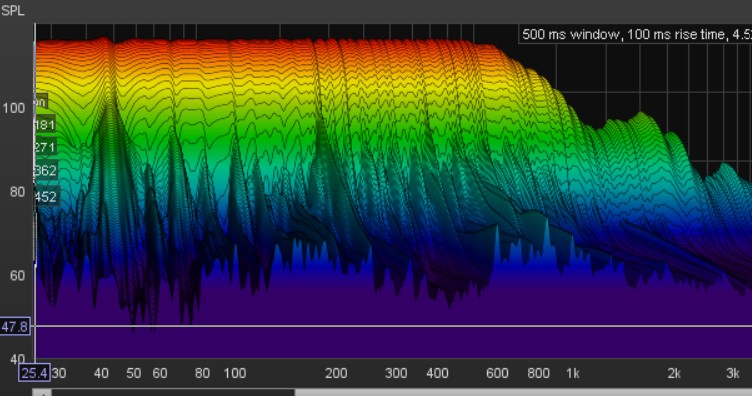
Task: Click the 25.4 frequency cursor readout box
Action: coord(34,373)
